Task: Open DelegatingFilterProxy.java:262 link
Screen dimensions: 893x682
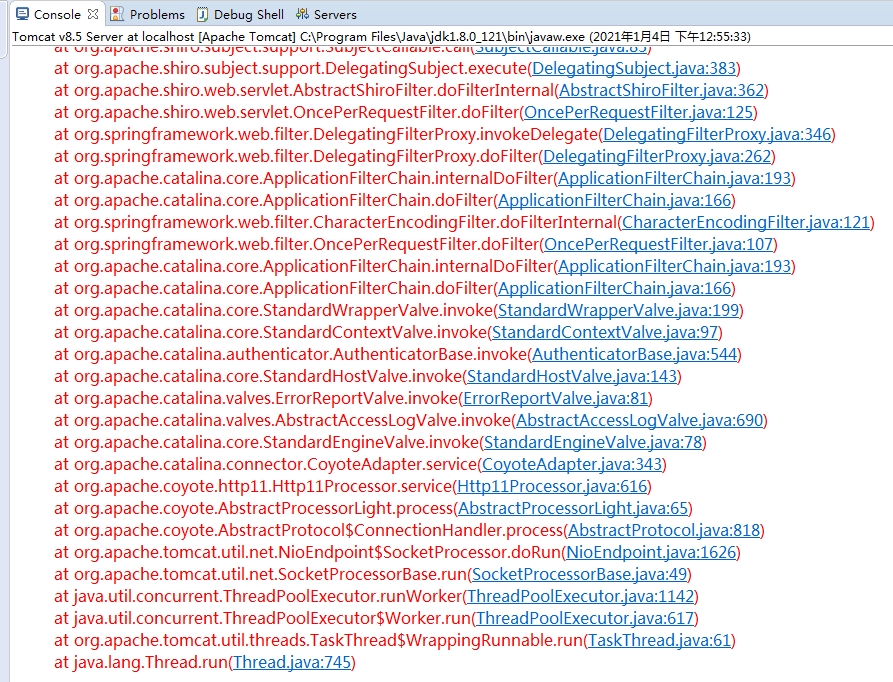Action: pos(657,157)
